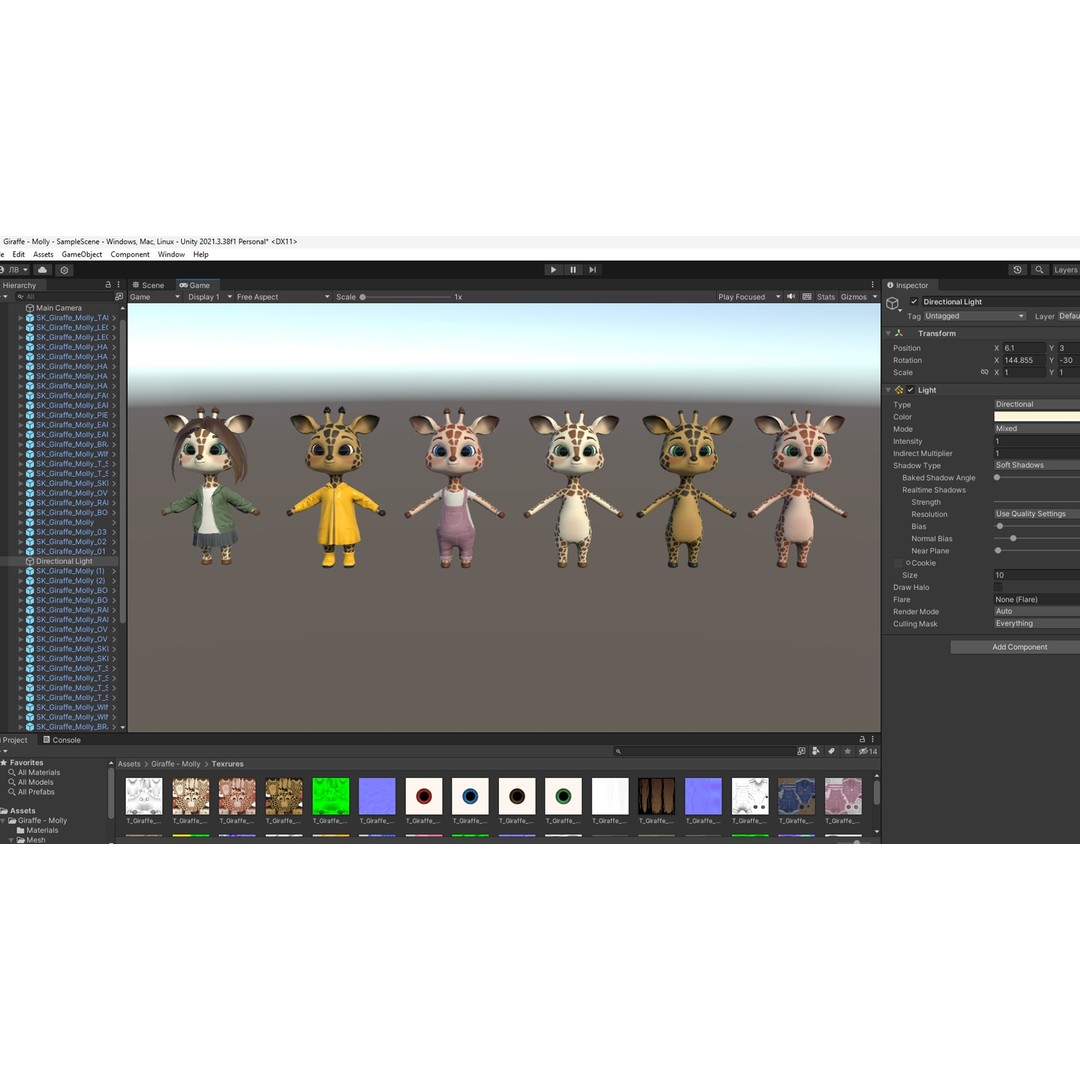The height and width of the screenshot is (1080, 1080).
Task: Select the green texture thumbnail in the Project panel
Action: point(330,795)
